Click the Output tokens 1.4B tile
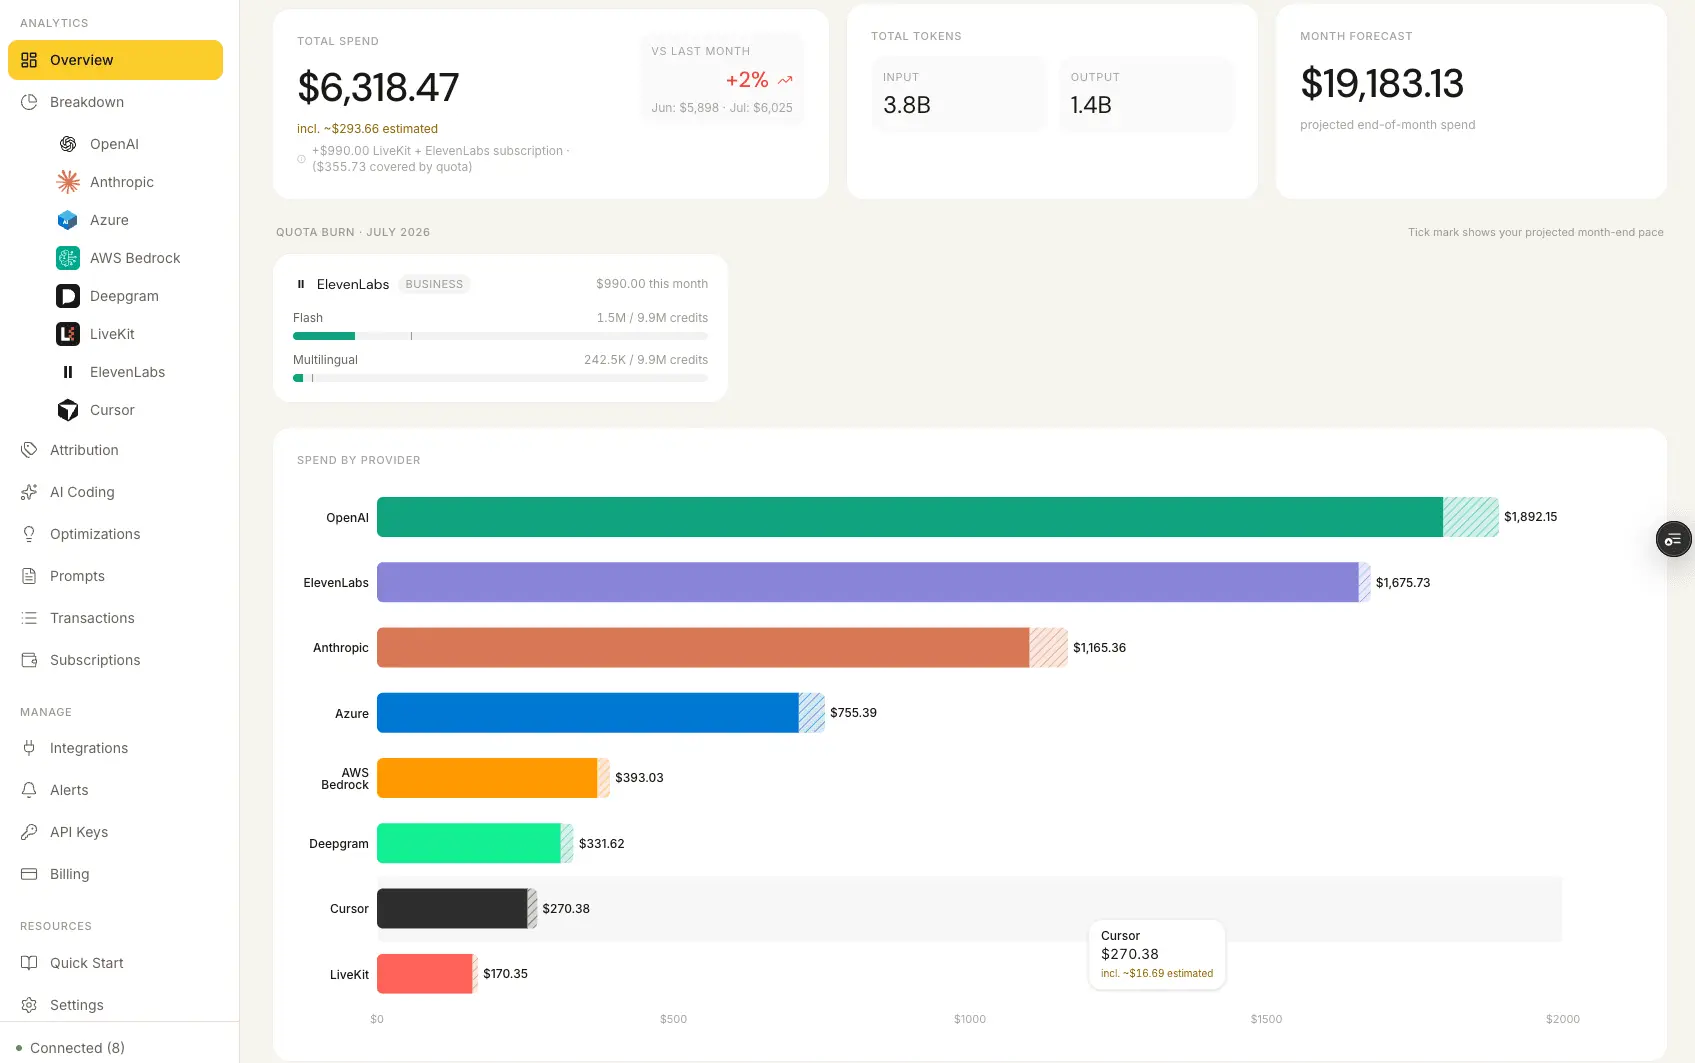The image size is (1695, 1063). [x=1147, y=94]
